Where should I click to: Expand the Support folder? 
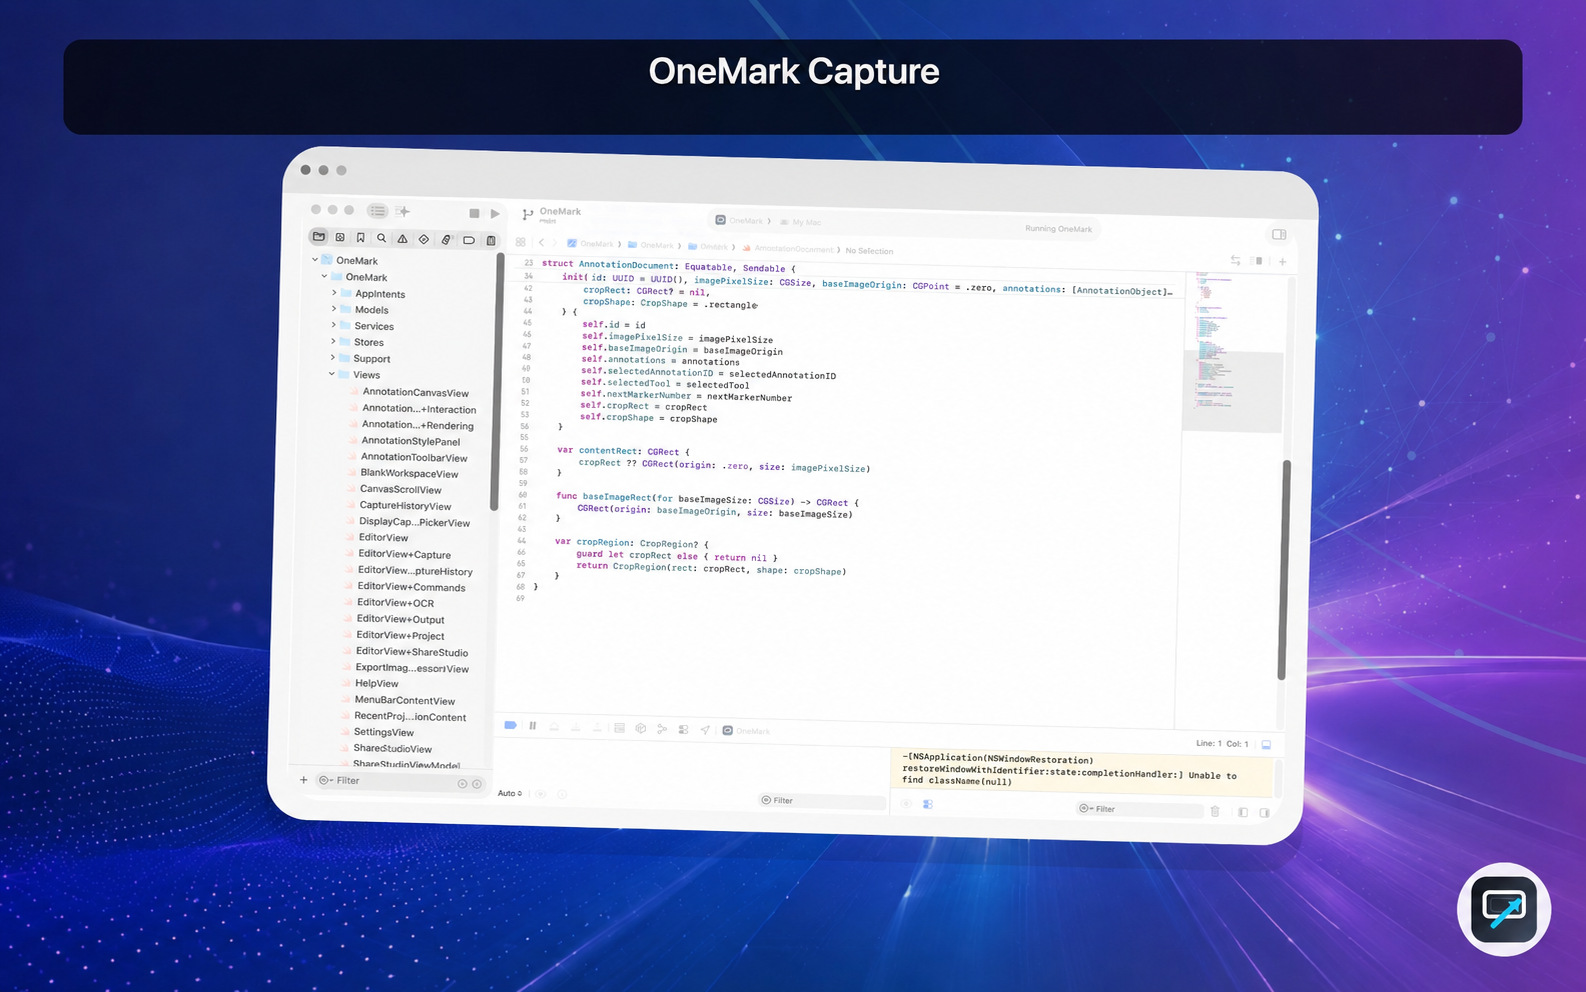pos(333,358)
